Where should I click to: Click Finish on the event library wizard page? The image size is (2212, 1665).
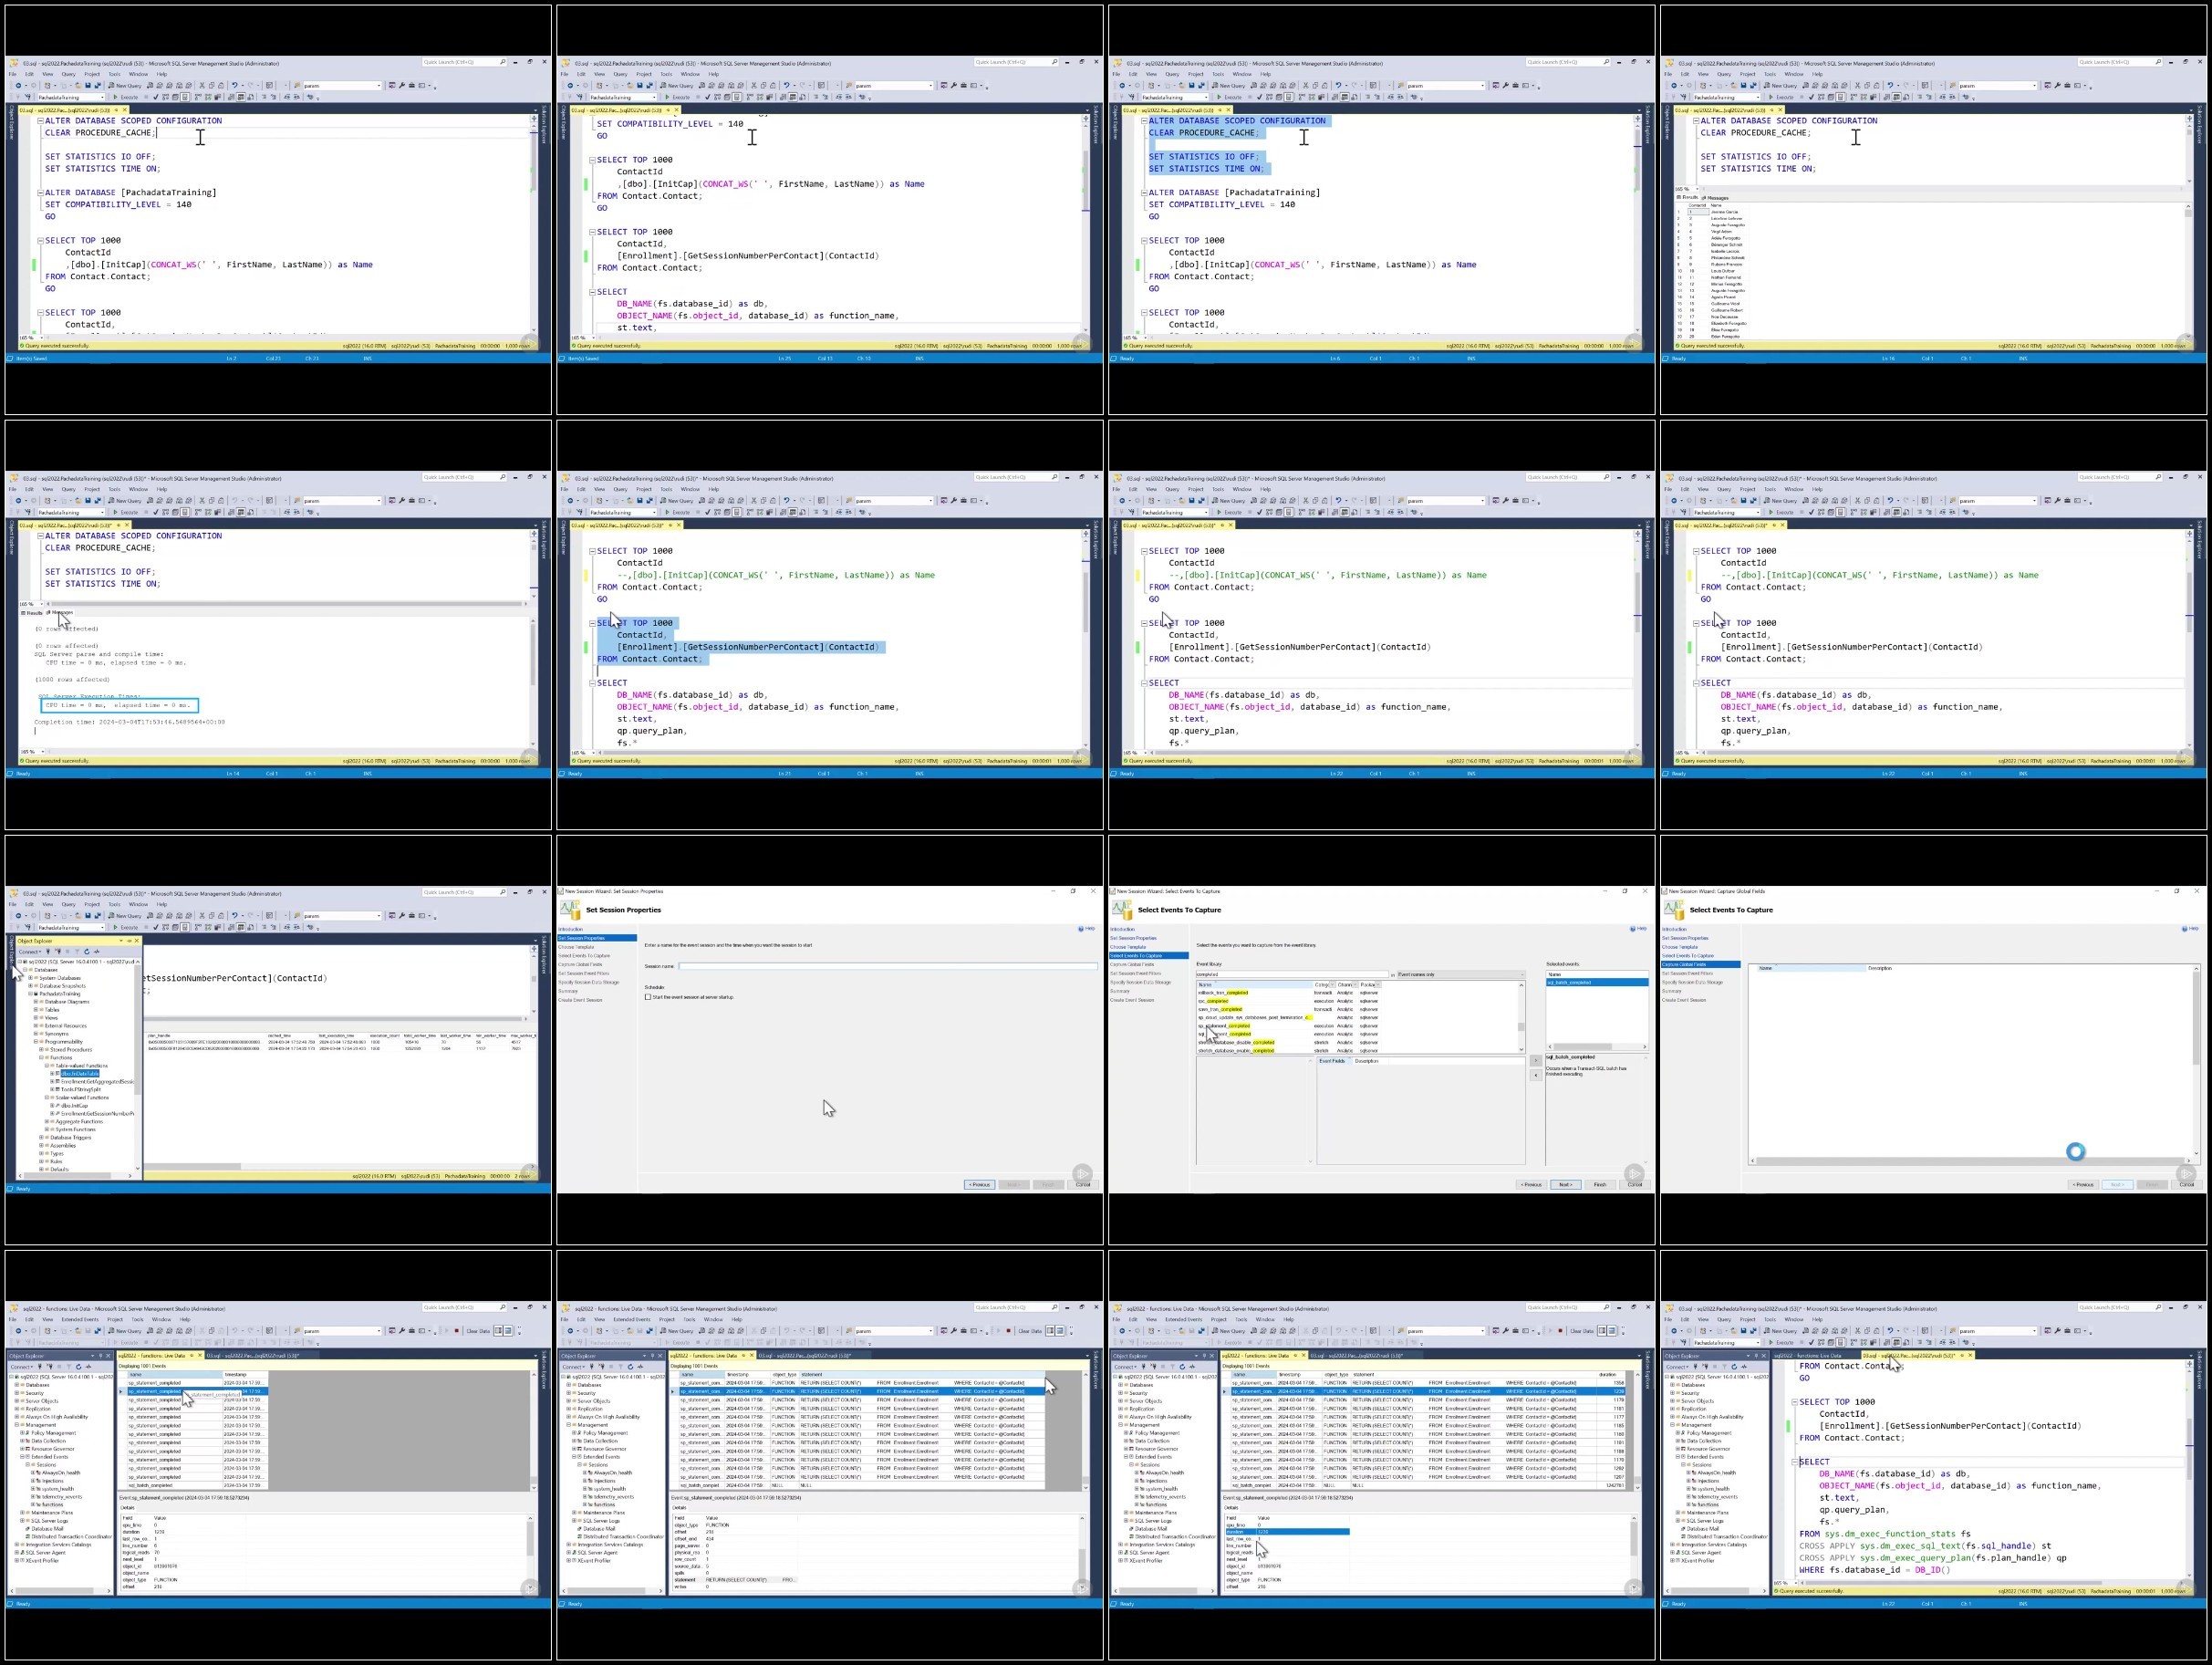pyautogui.click(x=1599, y=1185)
